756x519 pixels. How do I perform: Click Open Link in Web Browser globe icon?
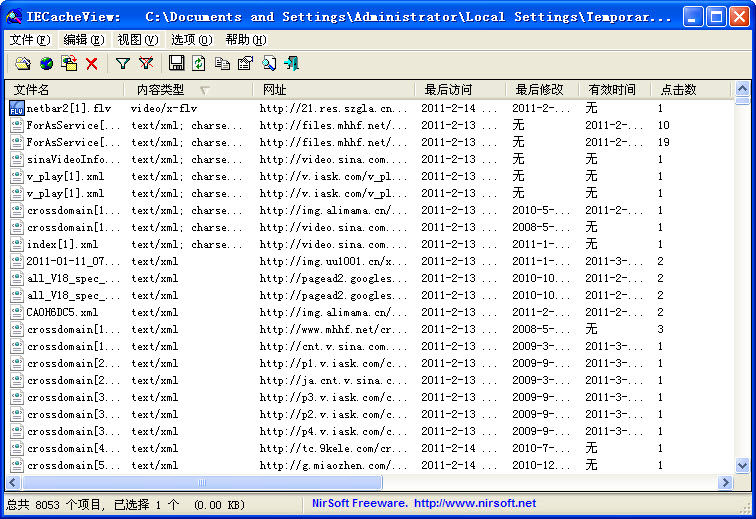coord(46,64)
